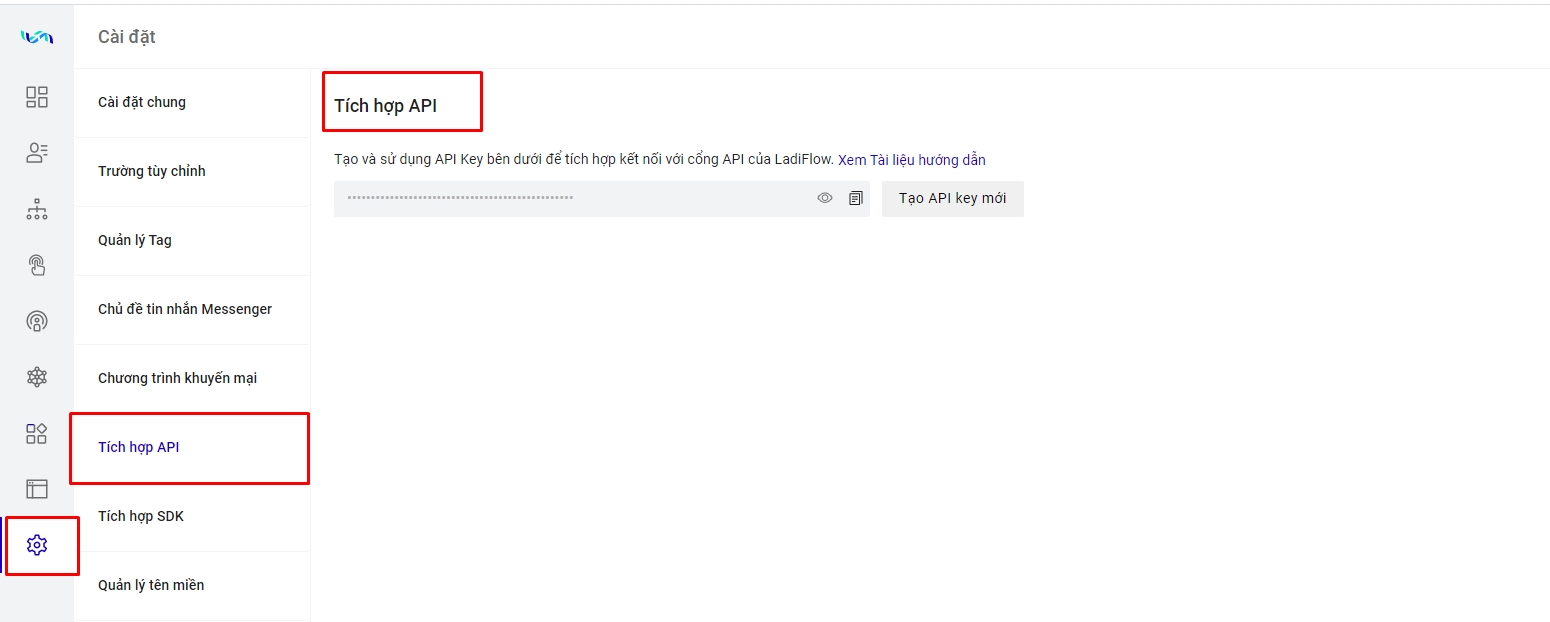Select "Chủ đề tin nhắn Messenger" menu item

tap(185, 309)
